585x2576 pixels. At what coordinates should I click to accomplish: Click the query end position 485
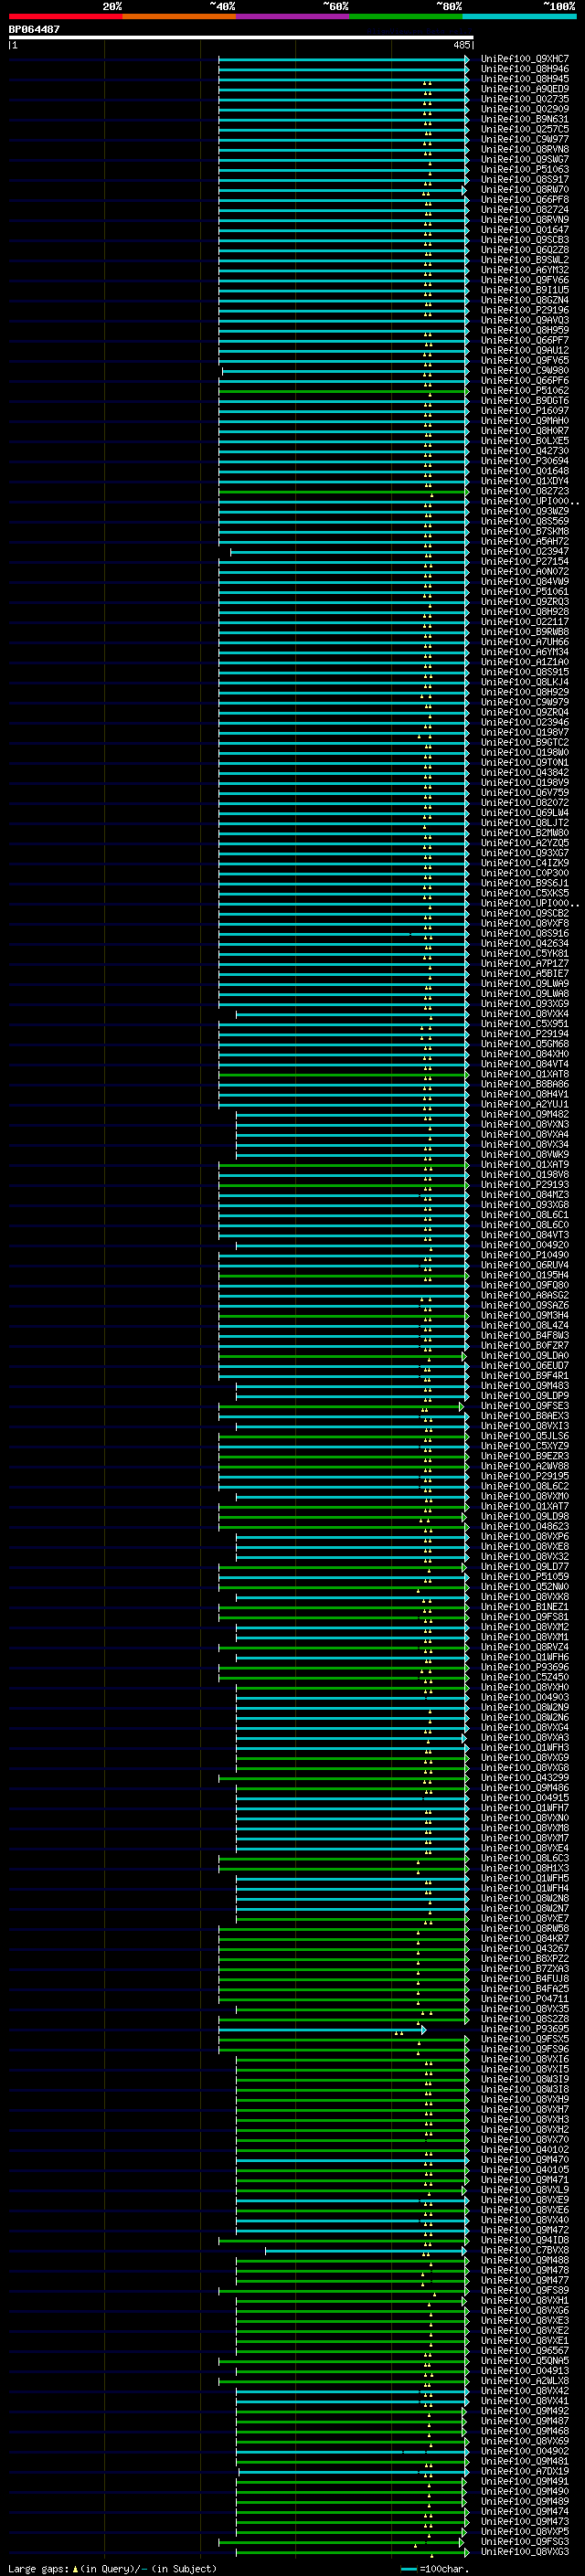click(461, 45)
